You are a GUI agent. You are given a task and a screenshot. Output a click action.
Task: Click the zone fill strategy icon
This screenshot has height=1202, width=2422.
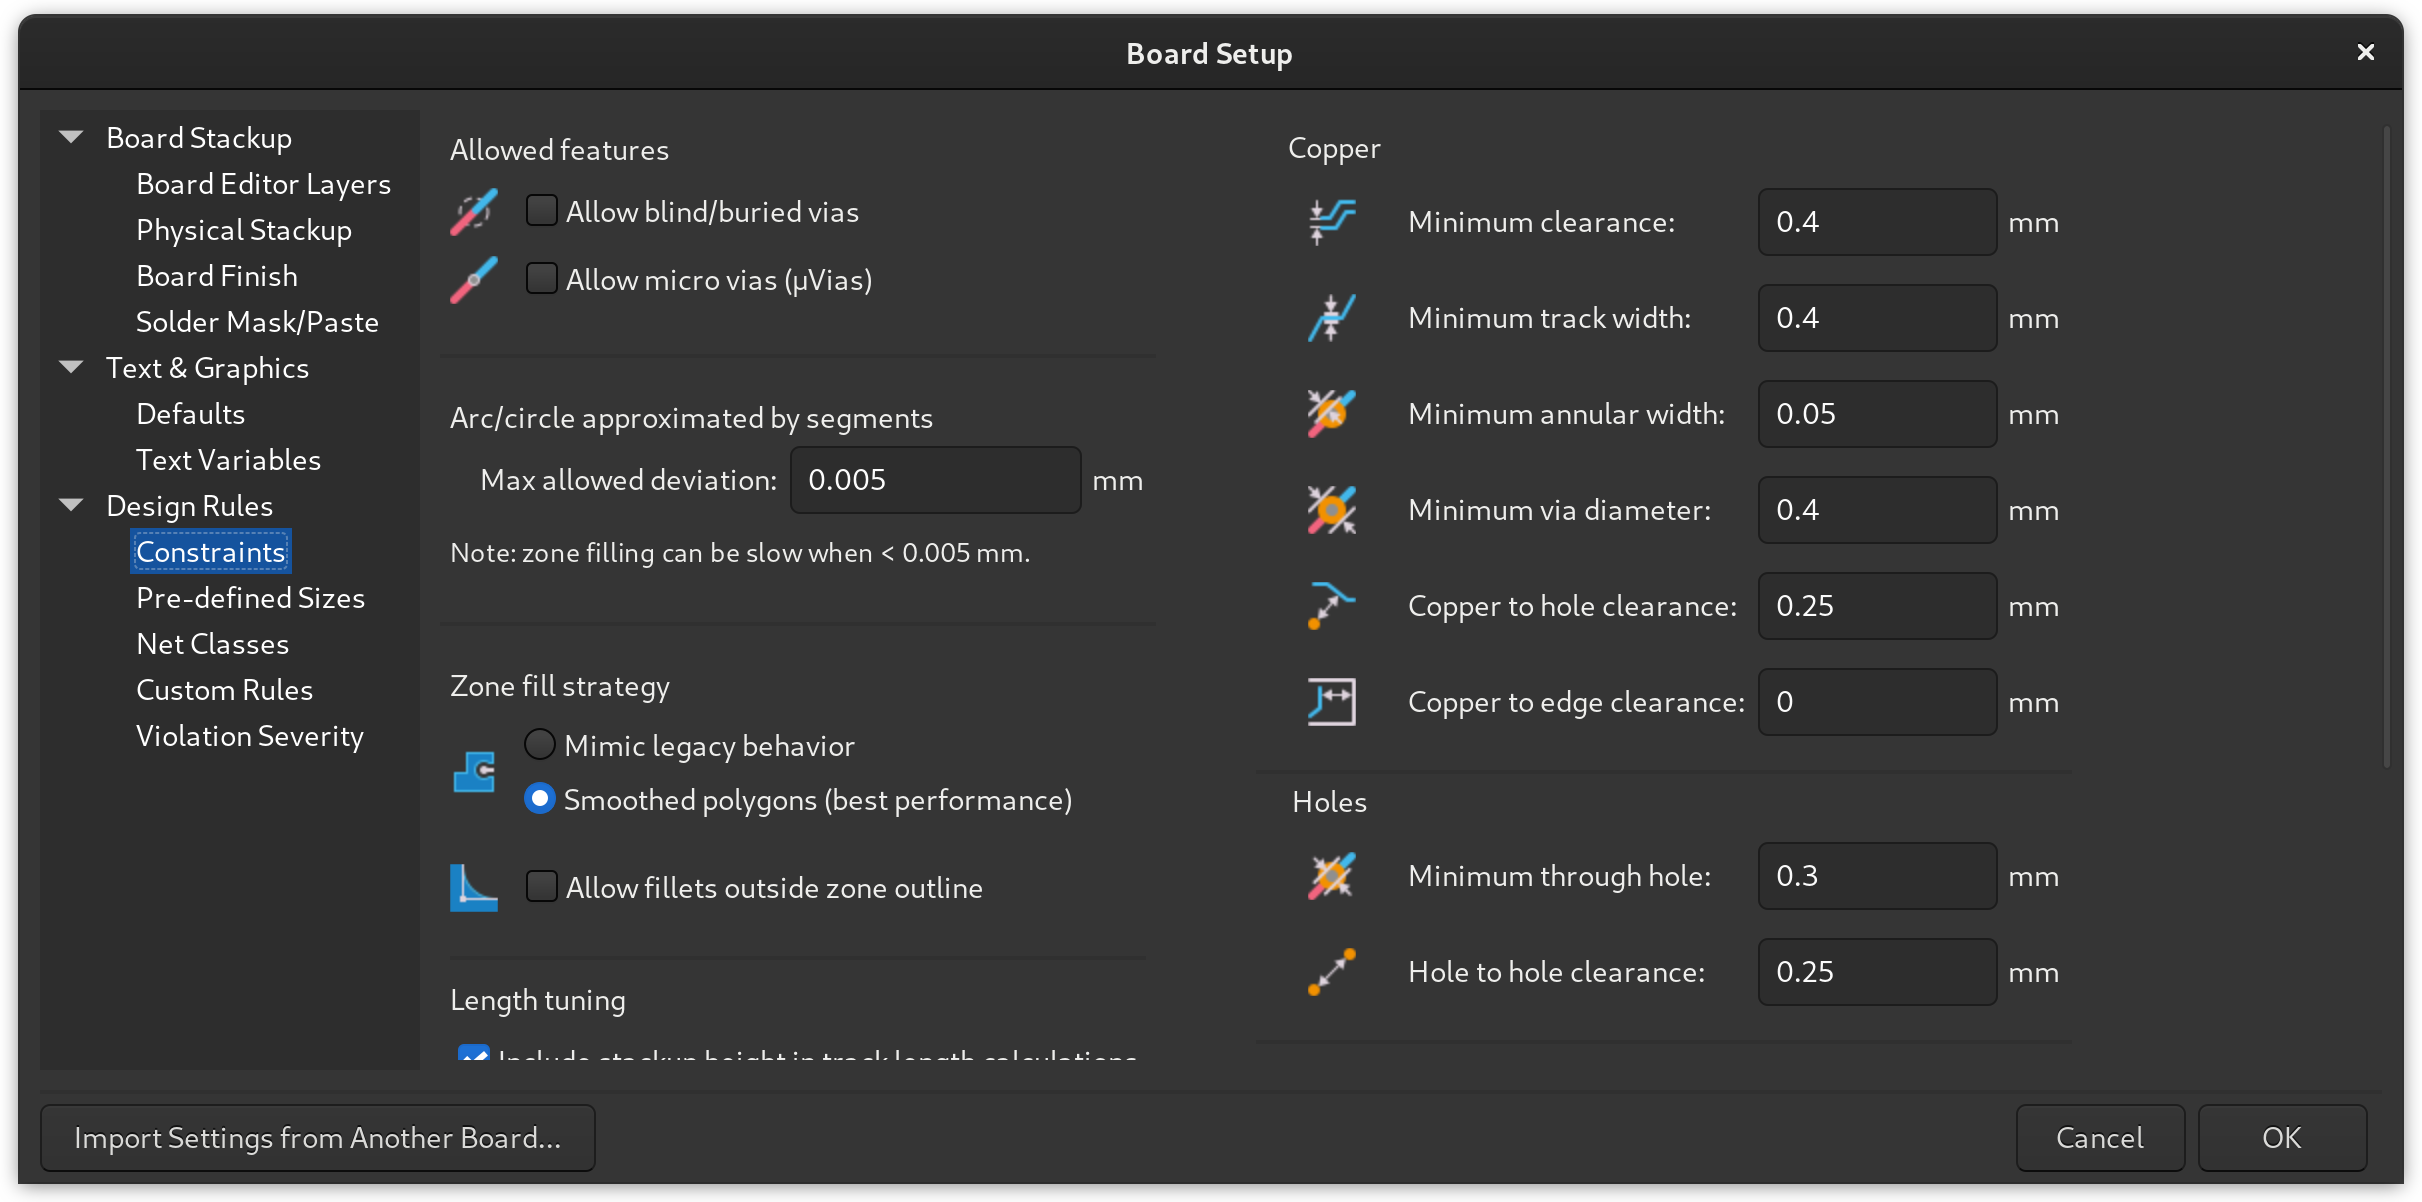474,772
